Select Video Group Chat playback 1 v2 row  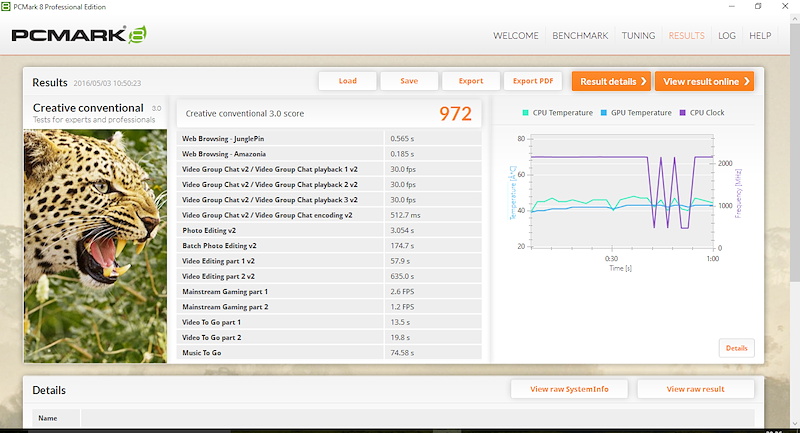[329, 169]
